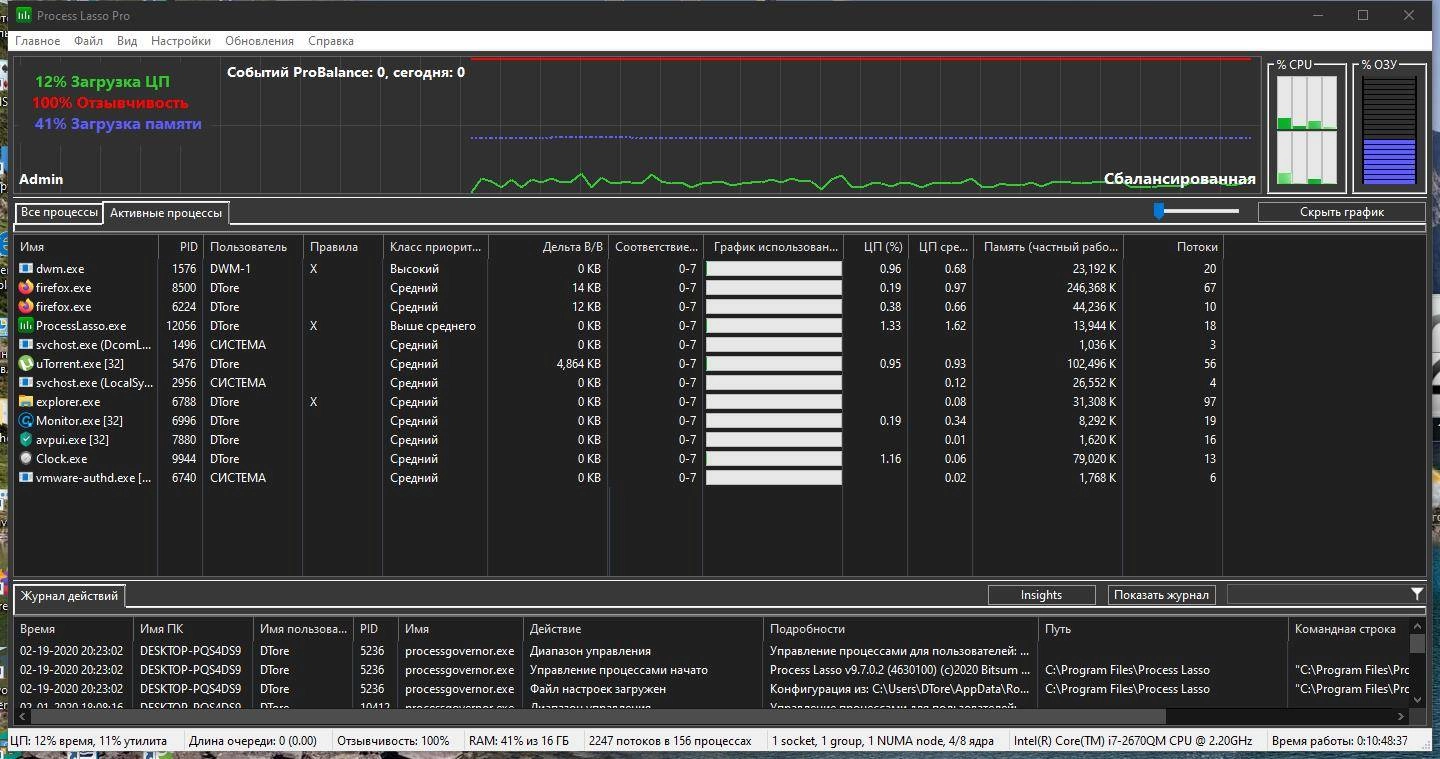Sort by Пользователь column header
The height and width of the screenshot is (759, 1440).
tap(253, 246)
